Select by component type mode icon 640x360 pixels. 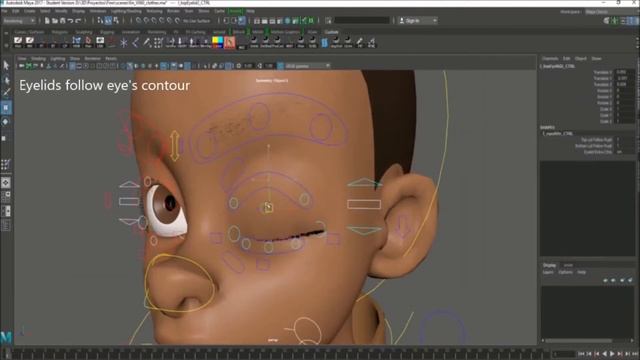[x=116, y=20]
